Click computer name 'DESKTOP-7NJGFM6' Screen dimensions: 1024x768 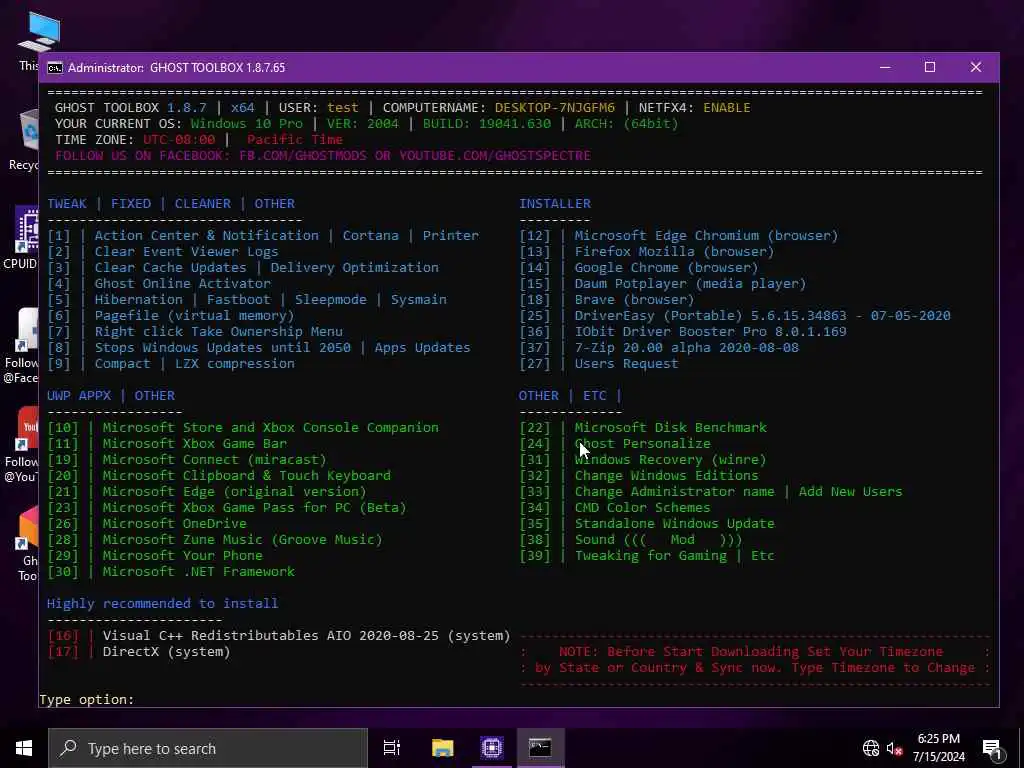click(x=554, y=108)
